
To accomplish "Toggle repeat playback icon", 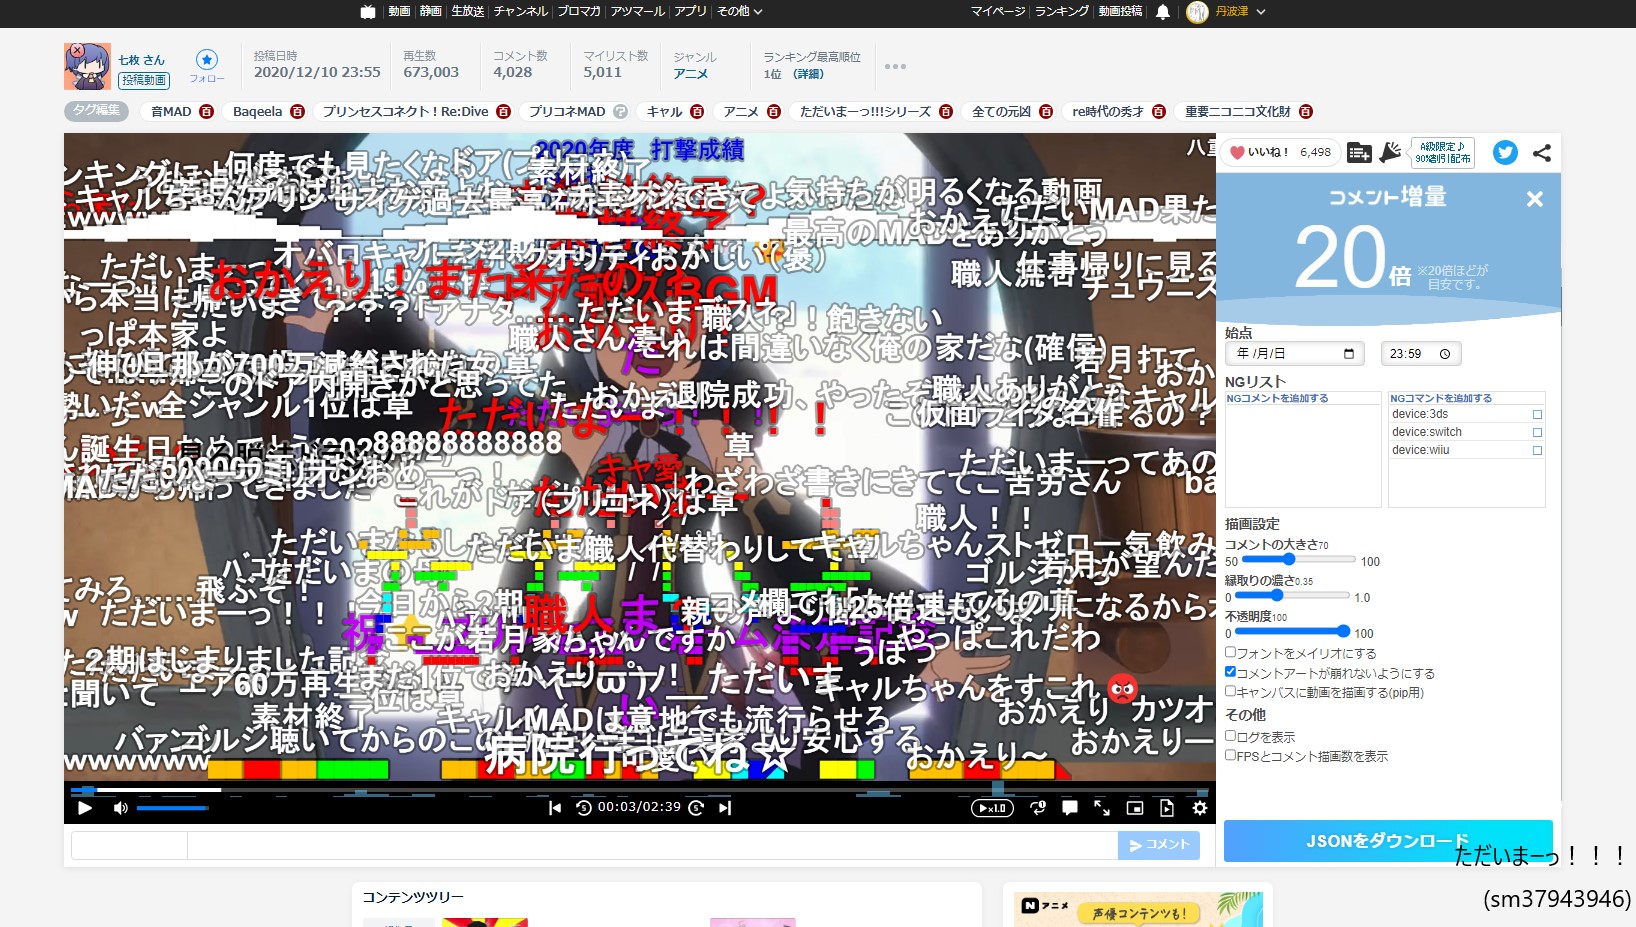I will click(x=1038, y=808).
